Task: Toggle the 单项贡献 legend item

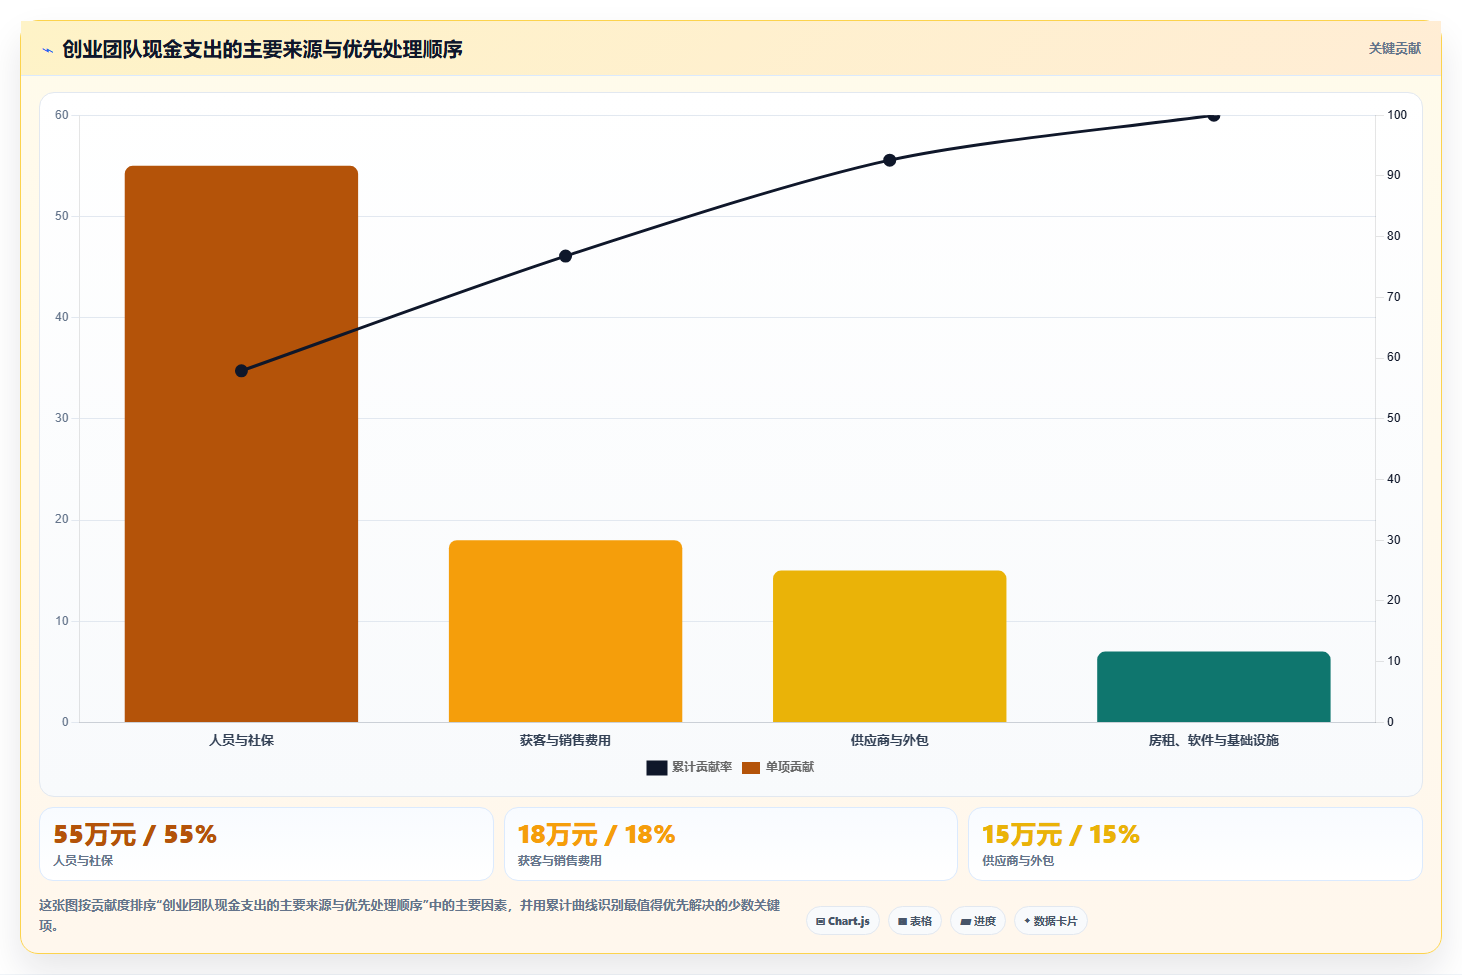Action: (x=778, y=767)
